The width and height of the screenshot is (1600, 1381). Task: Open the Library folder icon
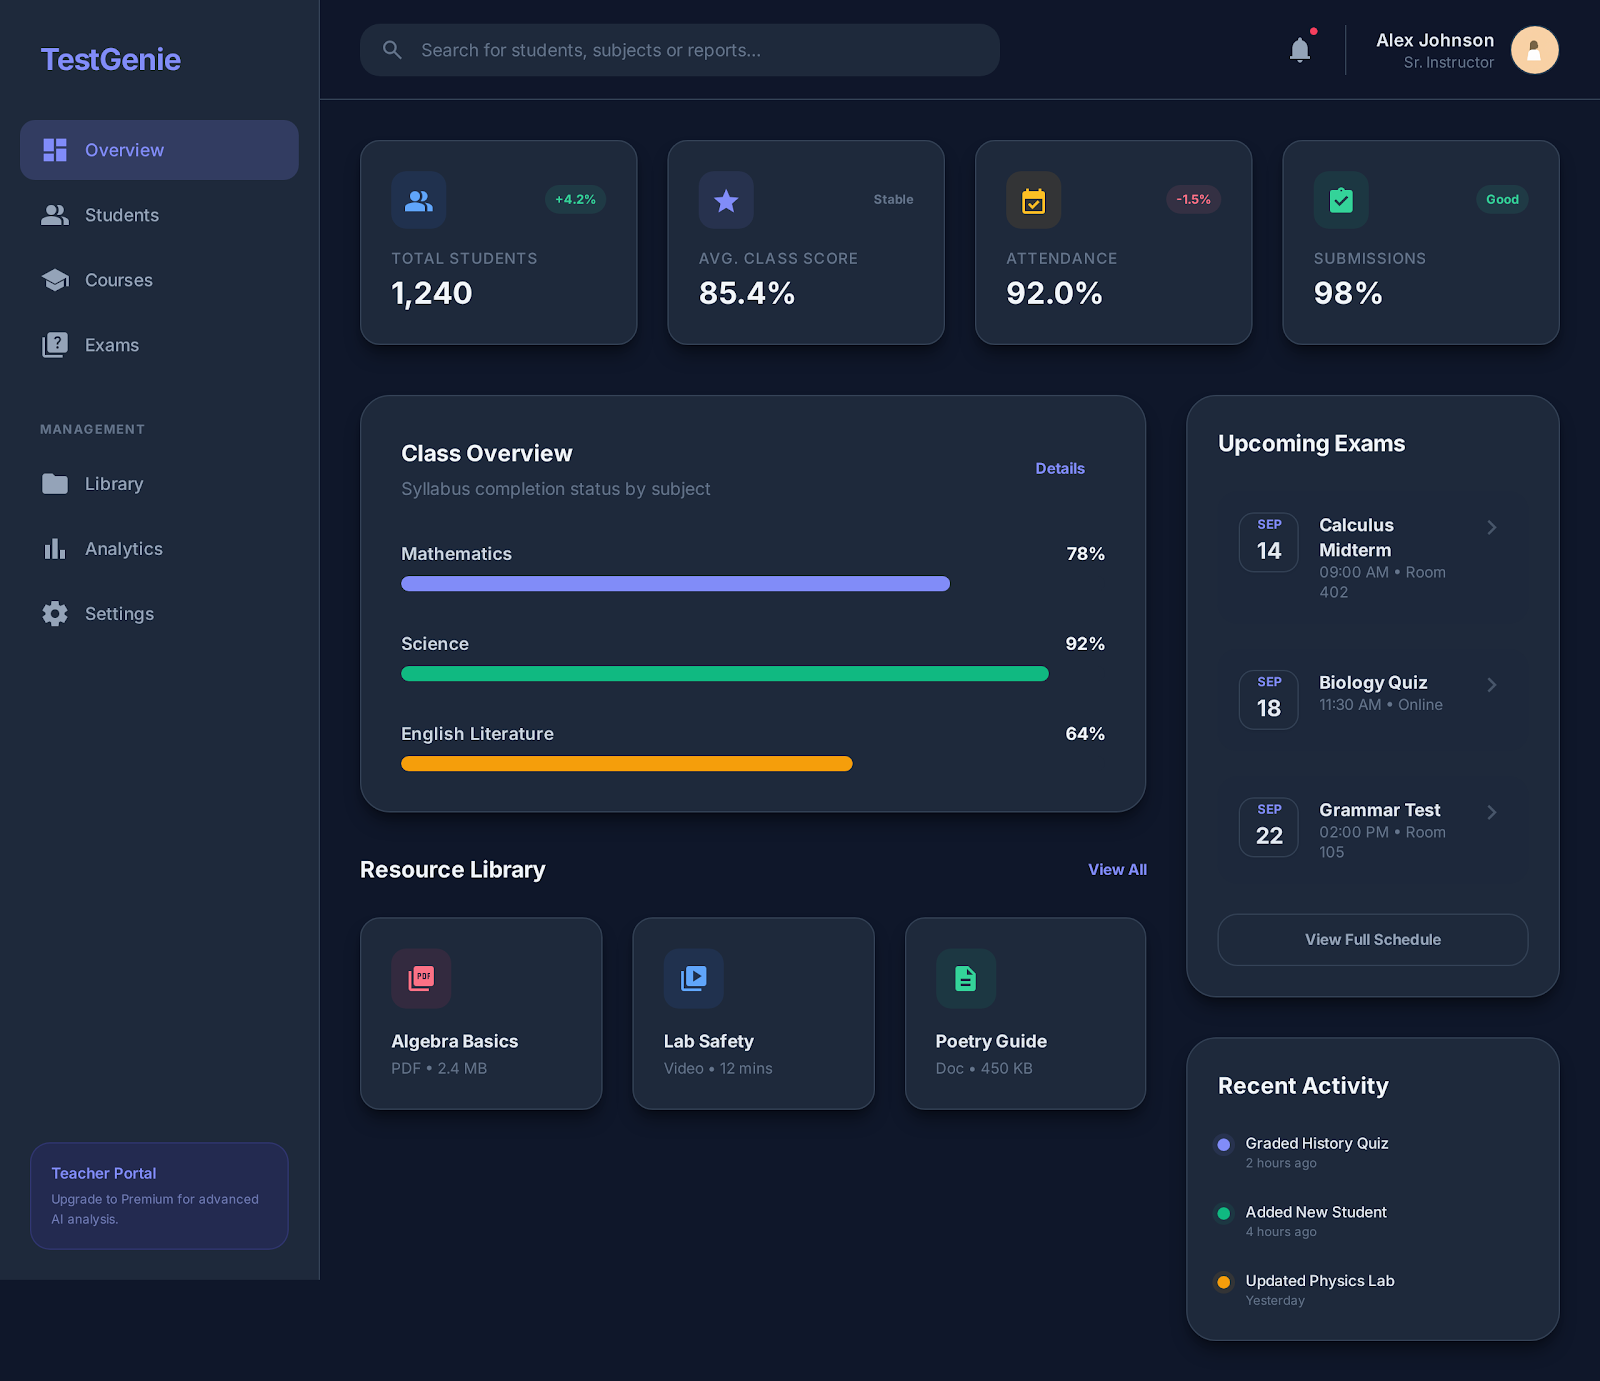tap(56, 483)
